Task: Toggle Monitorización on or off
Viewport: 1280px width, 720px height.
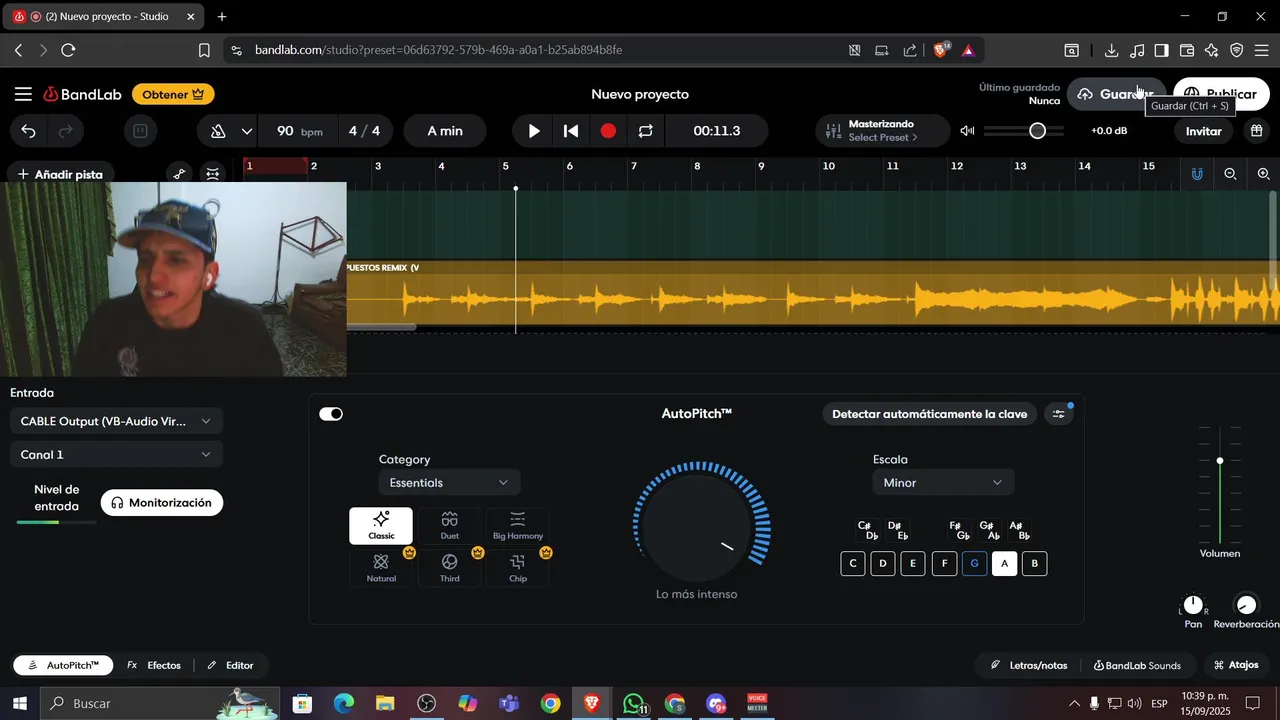Action: point(162,503)
